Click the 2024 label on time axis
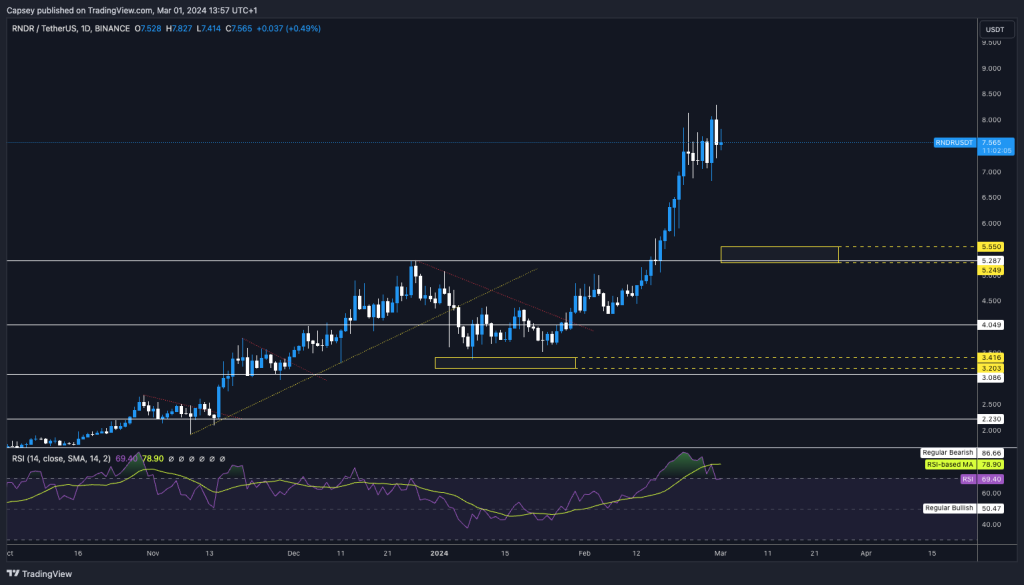 point(440,554)
